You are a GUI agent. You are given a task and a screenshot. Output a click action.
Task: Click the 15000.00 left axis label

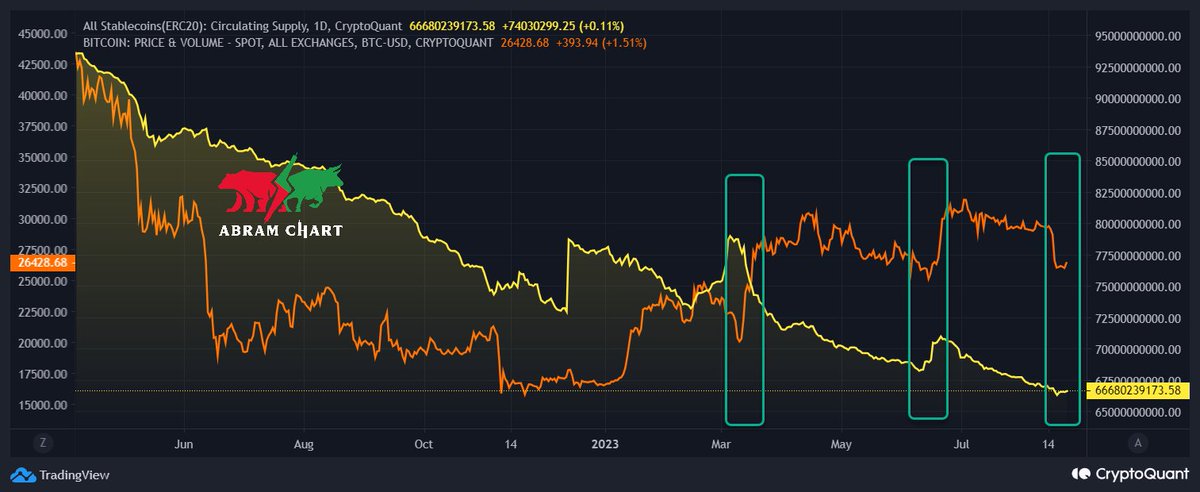(x=42, y=405)
